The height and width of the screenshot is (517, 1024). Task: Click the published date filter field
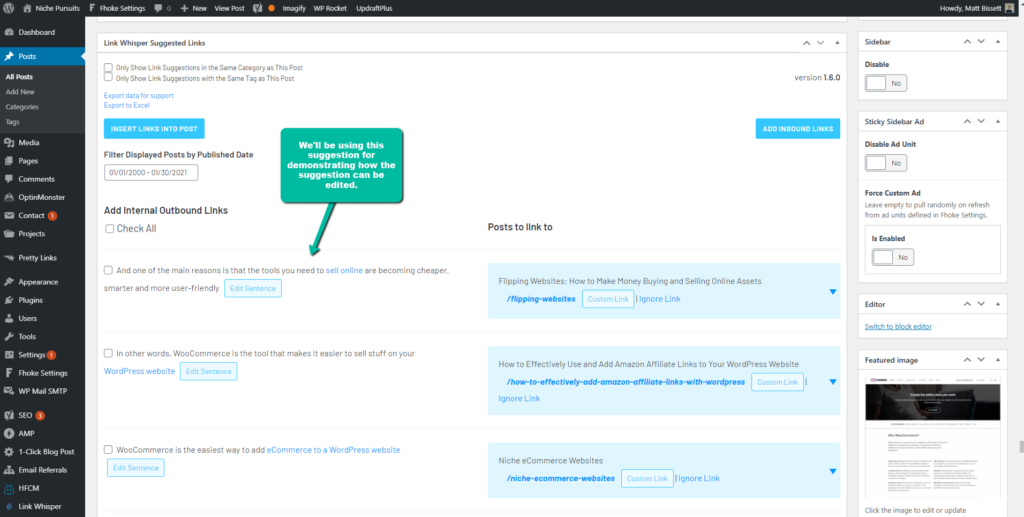(x=151, y=172)
